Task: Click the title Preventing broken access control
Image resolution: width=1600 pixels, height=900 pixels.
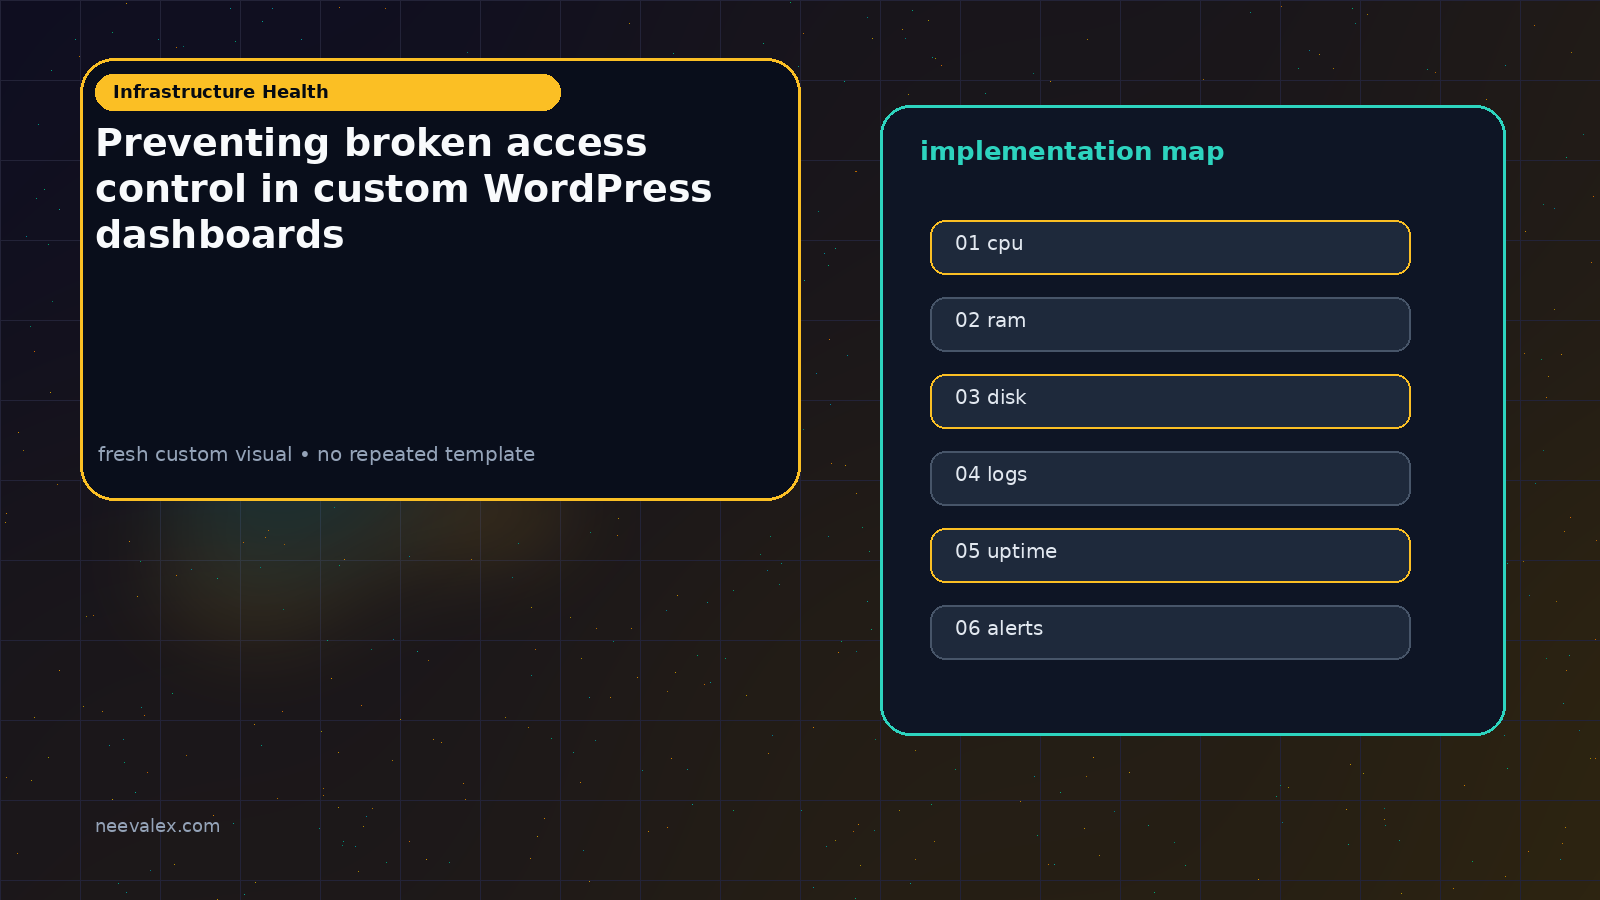Action: [404, 188]
